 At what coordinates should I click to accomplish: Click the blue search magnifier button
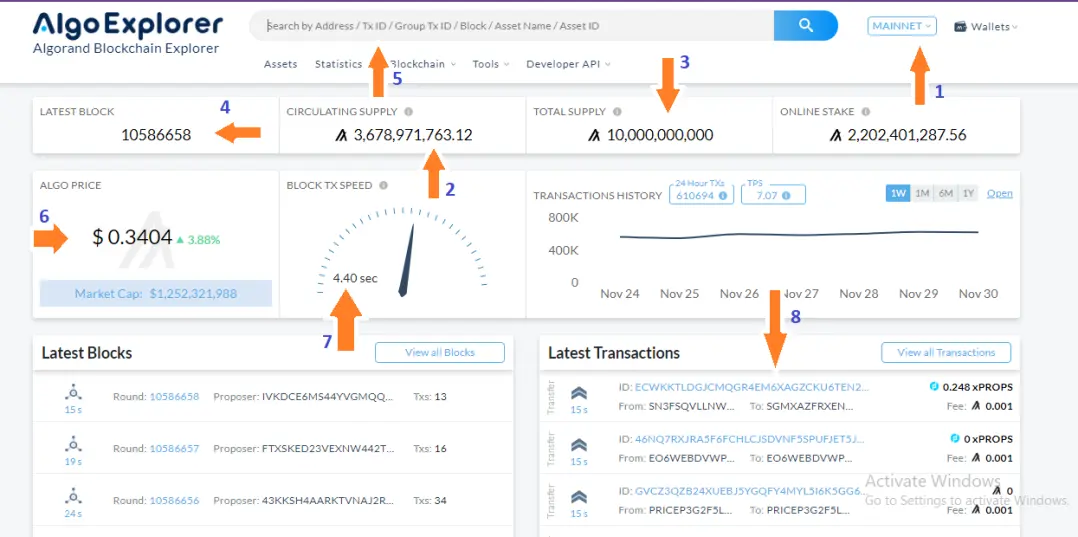point(806,26)
